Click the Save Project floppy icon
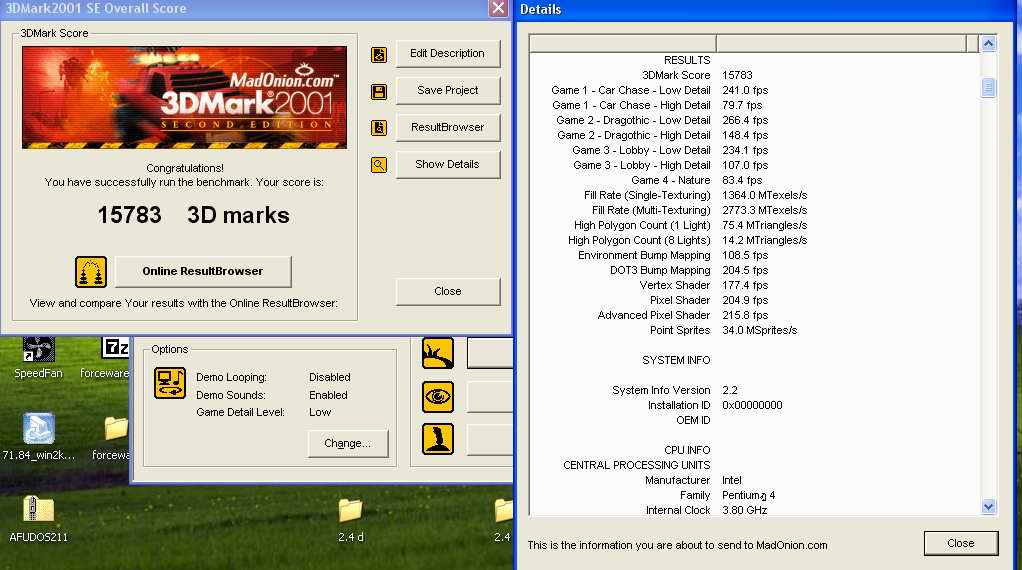 (379, 92)
